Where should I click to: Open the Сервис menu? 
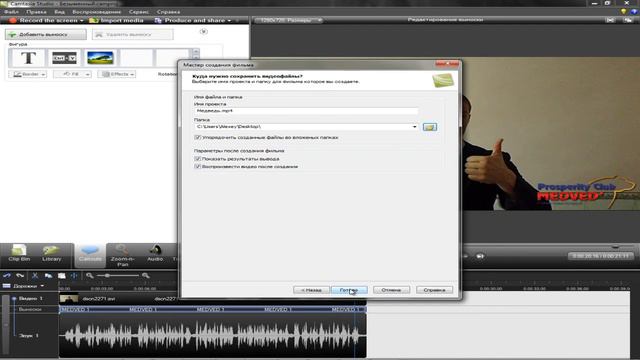pyautogui.click(x=139, y=12)
